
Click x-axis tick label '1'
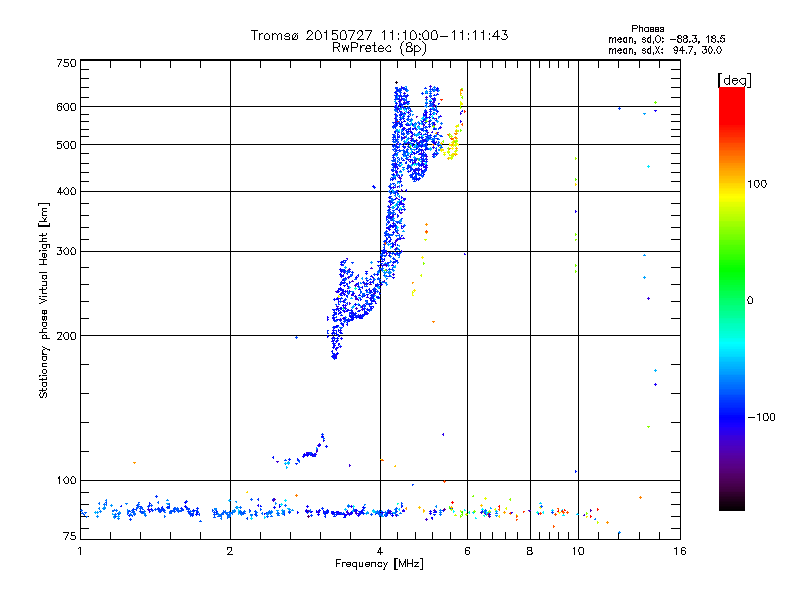[81, 551]
